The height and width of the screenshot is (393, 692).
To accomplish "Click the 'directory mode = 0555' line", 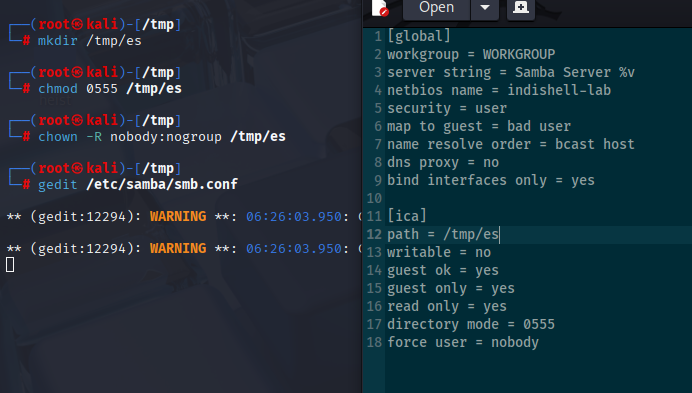I will pos(471,325).
